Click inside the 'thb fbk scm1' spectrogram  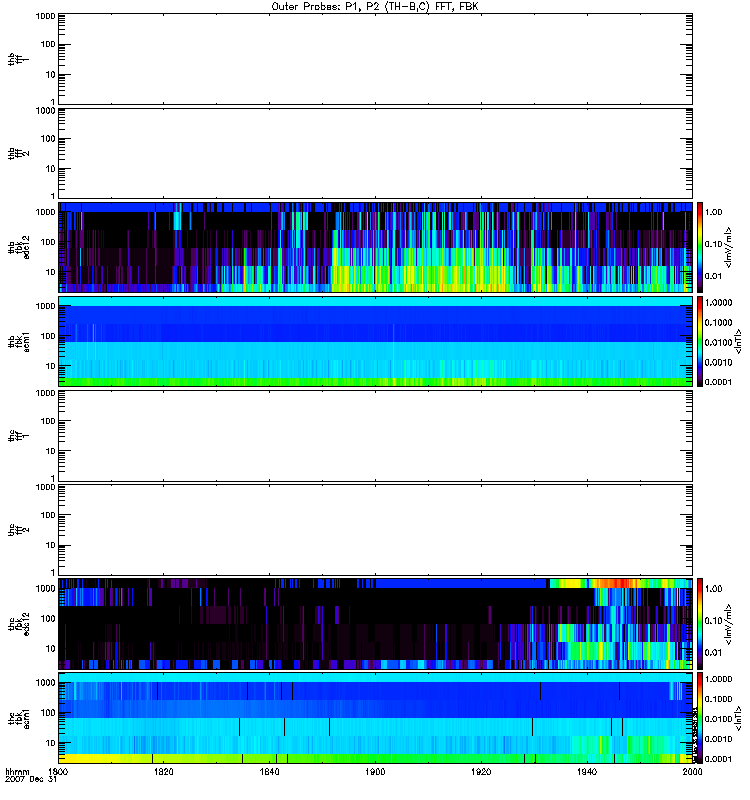(376, 341)
